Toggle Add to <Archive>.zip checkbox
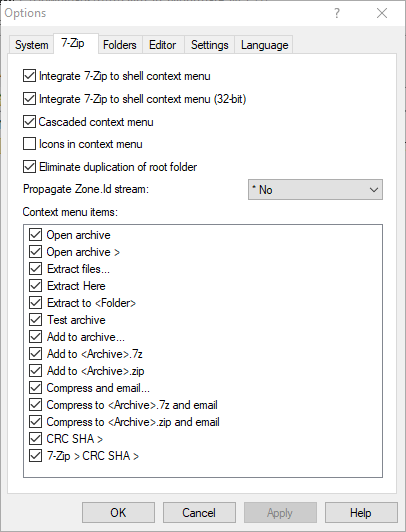 35,370
